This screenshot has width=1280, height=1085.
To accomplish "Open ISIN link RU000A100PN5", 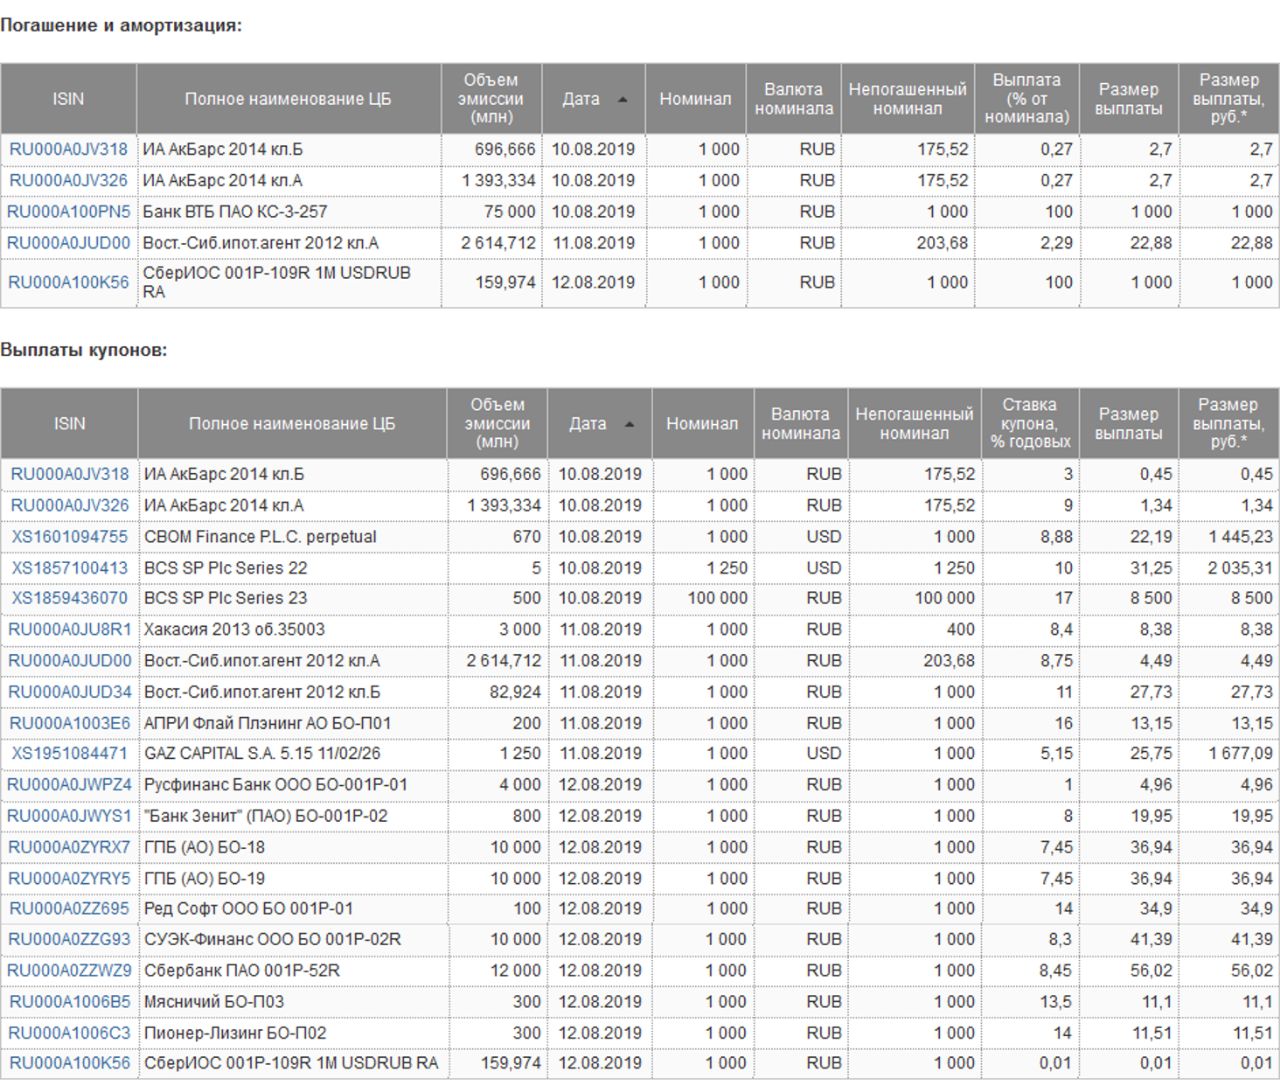I will 69,212.
